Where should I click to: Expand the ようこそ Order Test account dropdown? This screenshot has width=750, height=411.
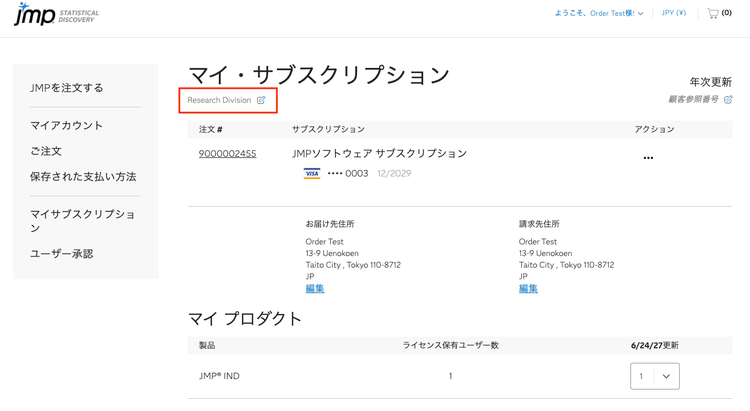point(599,13)
